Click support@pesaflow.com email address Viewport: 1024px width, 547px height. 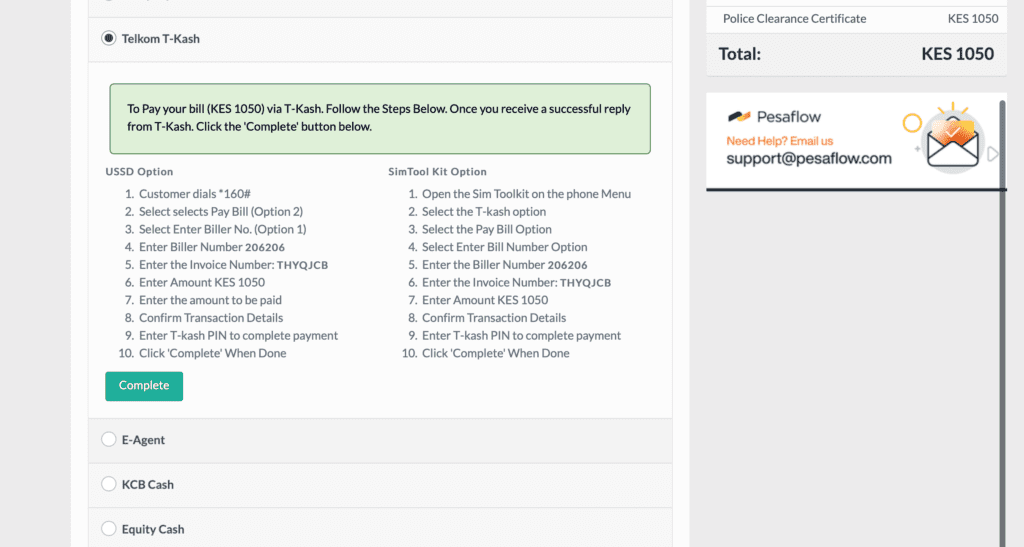click(x=808, y=159)
